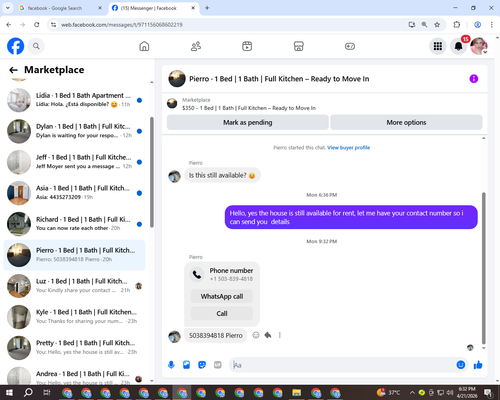Open the Facebook menu grid icon
Image resolution: width=500 pixels, height=400 pixels.
[x=438, y=46]
